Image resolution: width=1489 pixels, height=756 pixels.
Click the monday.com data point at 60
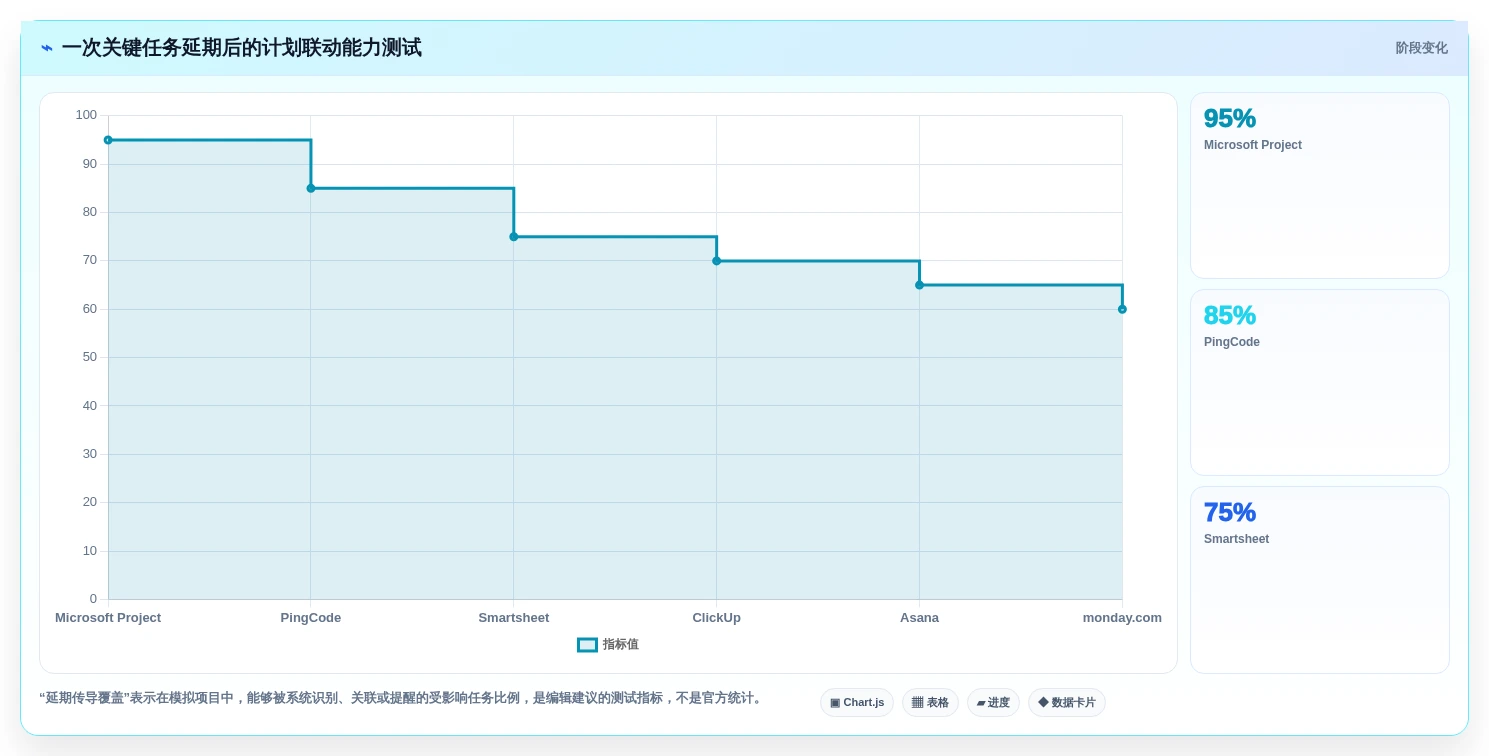pos(1122,309)
